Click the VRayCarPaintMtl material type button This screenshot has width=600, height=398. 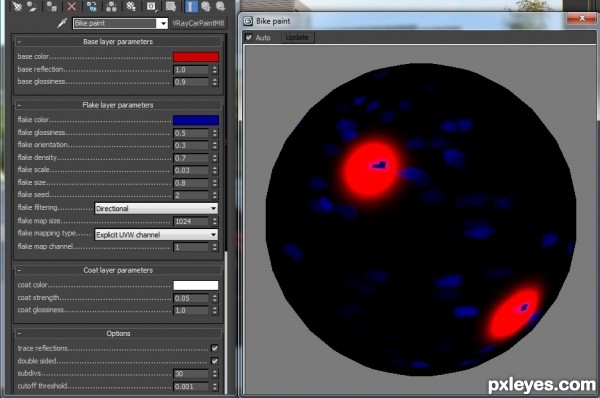click(x=198, y=23)
